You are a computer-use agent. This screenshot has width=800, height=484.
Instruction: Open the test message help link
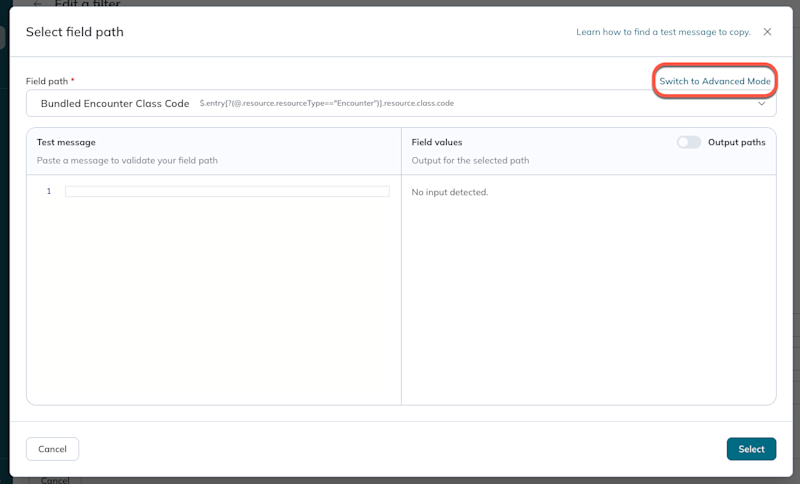(663, 32)
